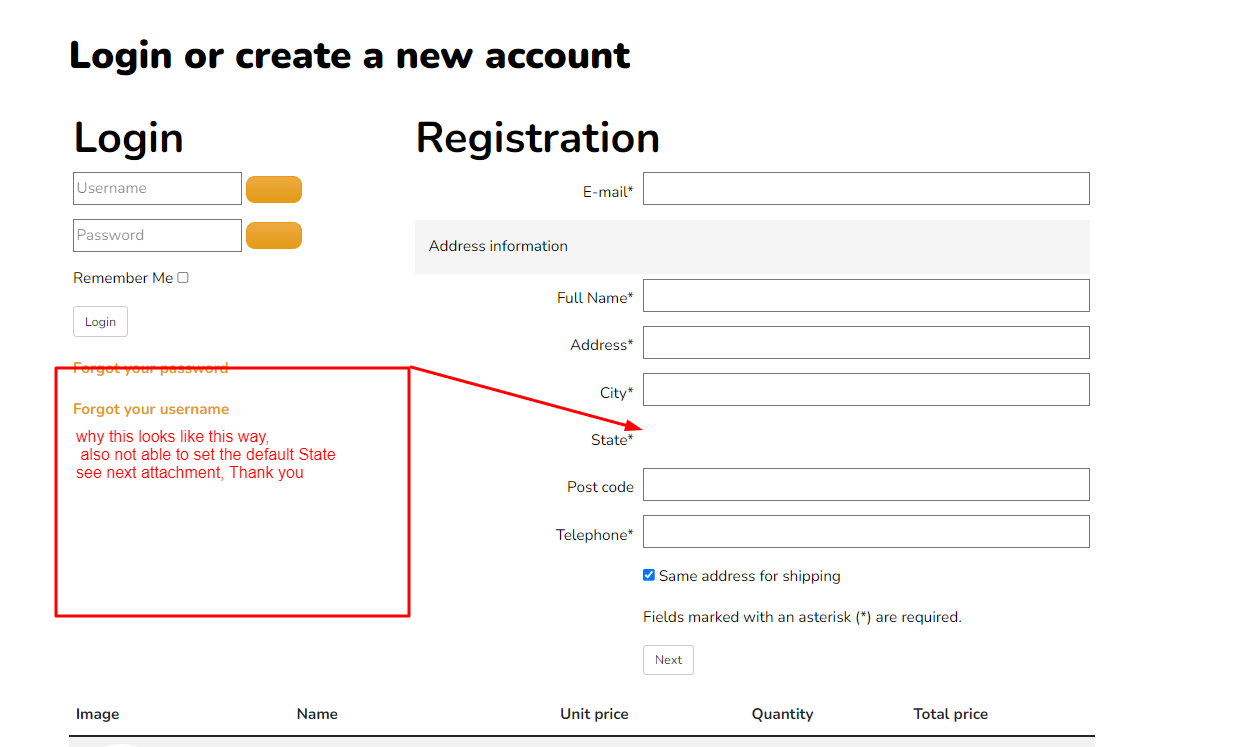Place the cursor in the City field
The image size is (1257, 747).
click(x=866, y=390)
